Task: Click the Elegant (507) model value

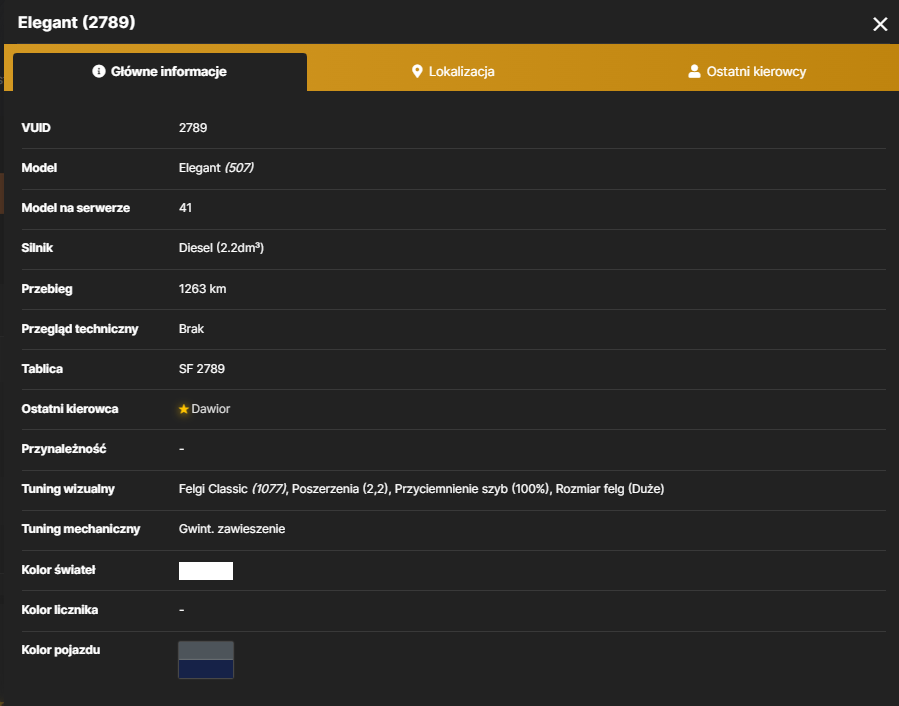Action: [x=216, y=168]
